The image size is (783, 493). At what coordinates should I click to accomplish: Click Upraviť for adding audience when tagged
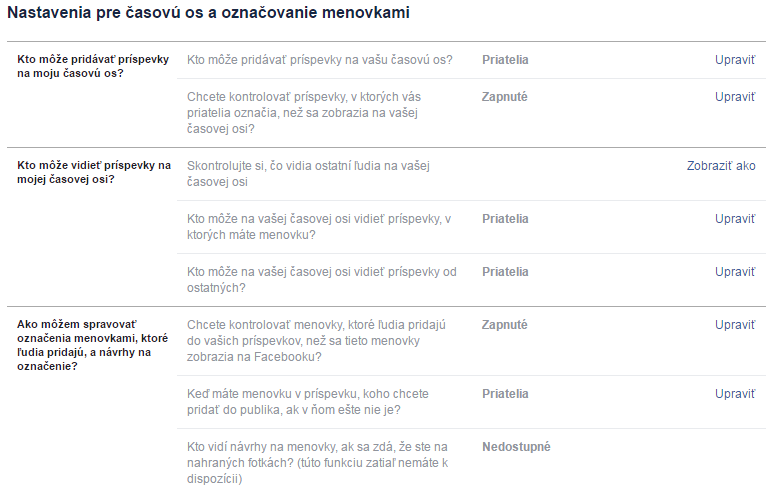tap(735, 394)
